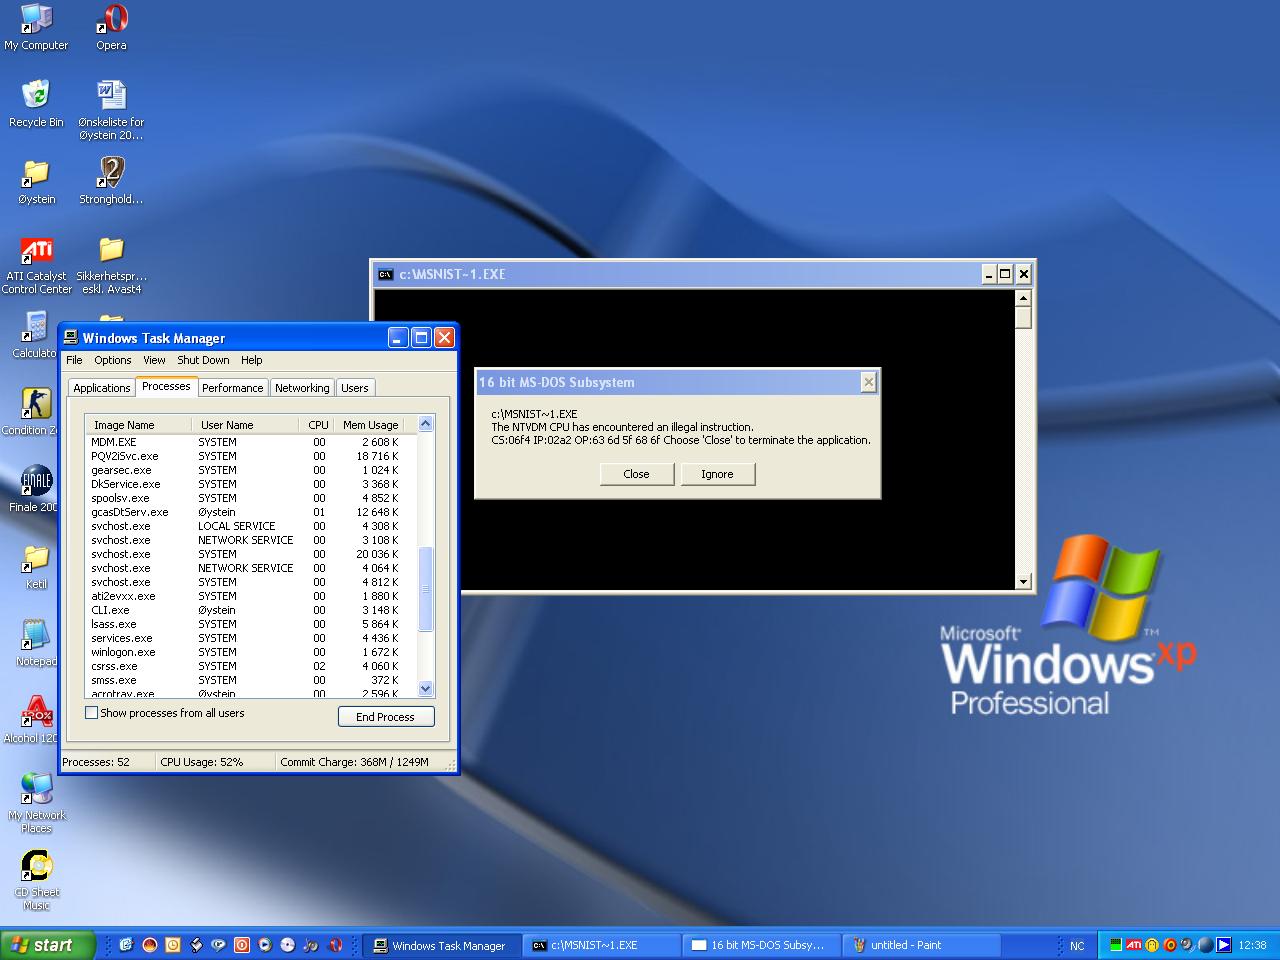Select the Calculator desktop icon
The width and height of the screenshot is (1280, 960).
(x=36, y=335)
